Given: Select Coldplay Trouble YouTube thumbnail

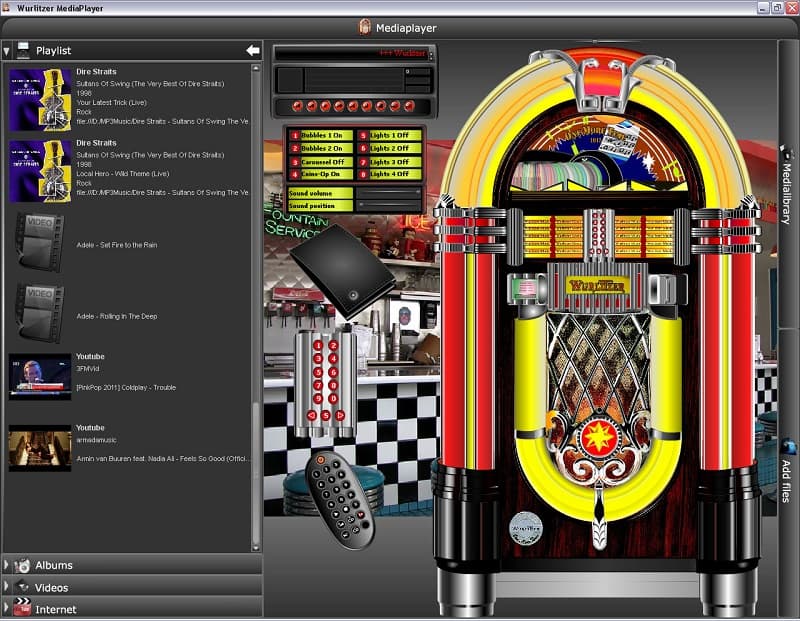Looking at the screenshot, I should 40,376.
